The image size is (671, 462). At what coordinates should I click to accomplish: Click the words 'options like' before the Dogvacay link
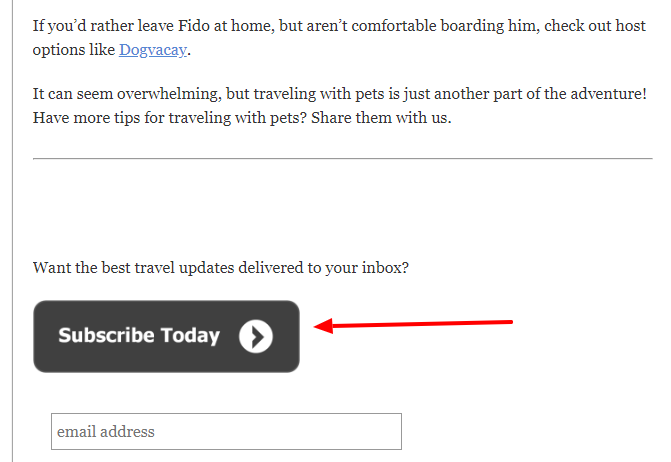74,50
